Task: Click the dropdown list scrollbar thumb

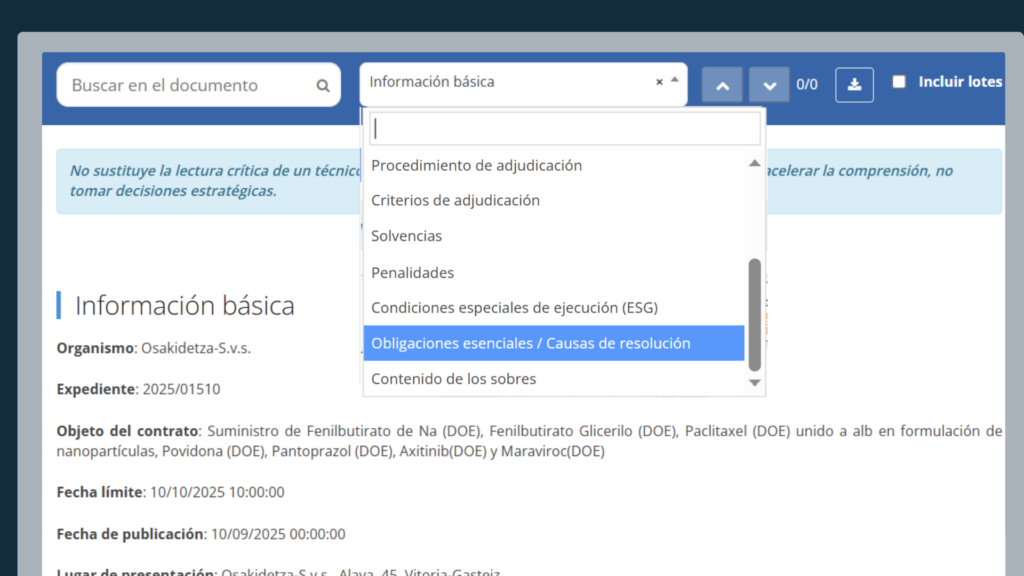Action: point(755,314)
